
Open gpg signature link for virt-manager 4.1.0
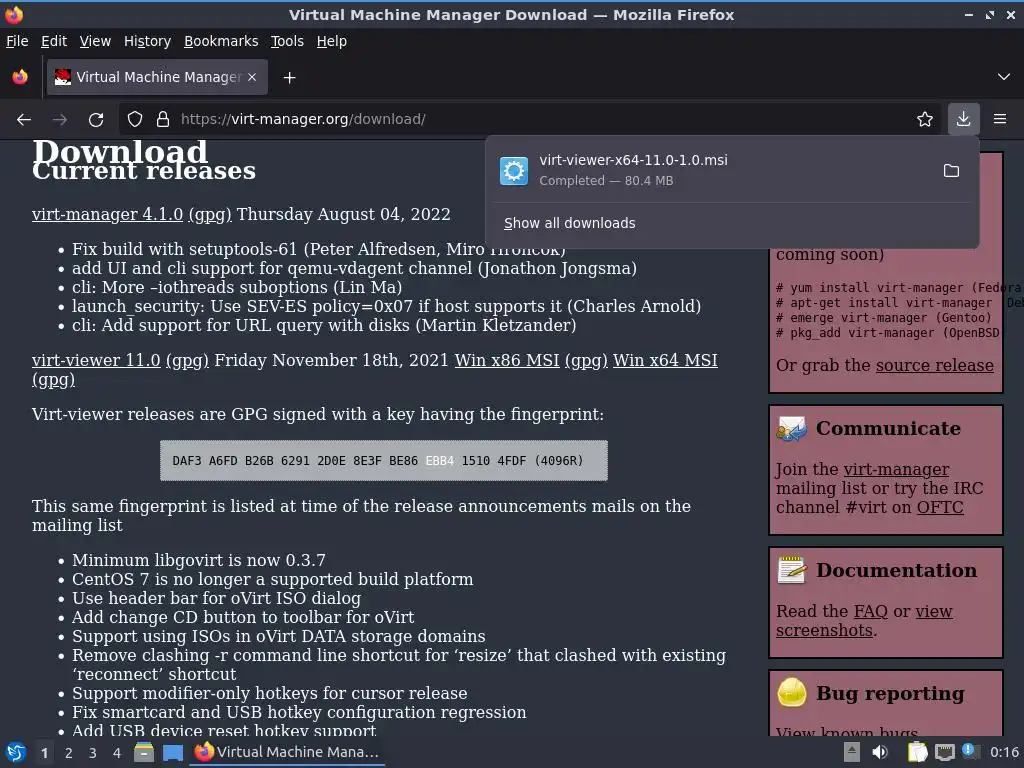pyautogui.click(x=210, y=214)
